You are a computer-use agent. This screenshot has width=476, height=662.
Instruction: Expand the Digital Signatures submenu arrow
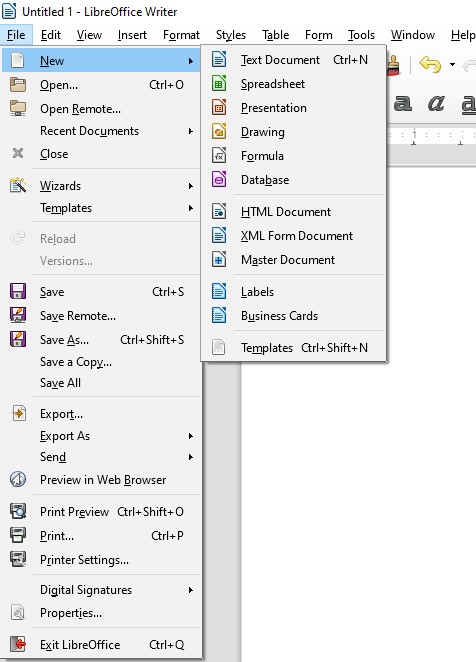click(191, 590)
